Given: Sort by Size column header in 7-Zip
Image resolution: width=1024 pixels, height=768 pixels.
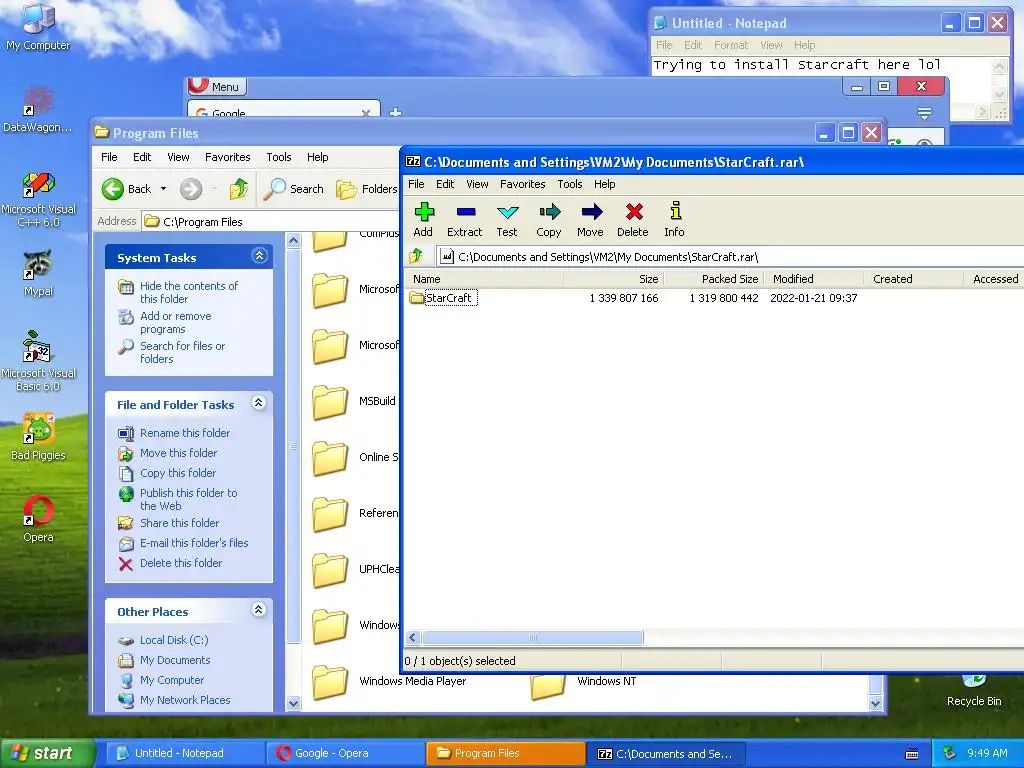Looking at the screenshot, I should pos(614,279).
